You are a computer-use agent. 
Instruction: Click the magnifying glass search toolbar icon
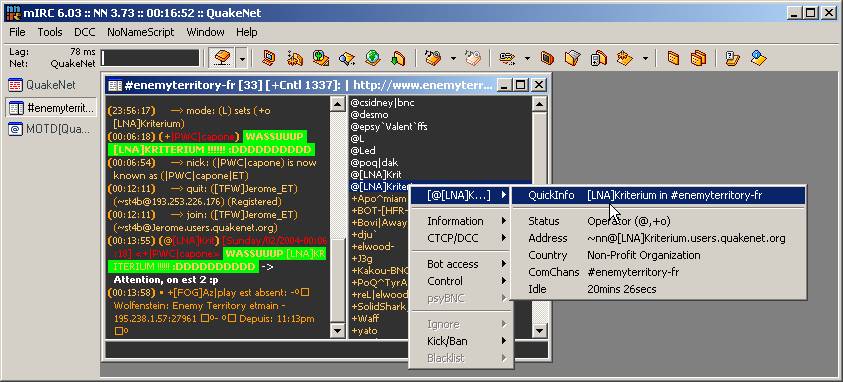[347, 57]
